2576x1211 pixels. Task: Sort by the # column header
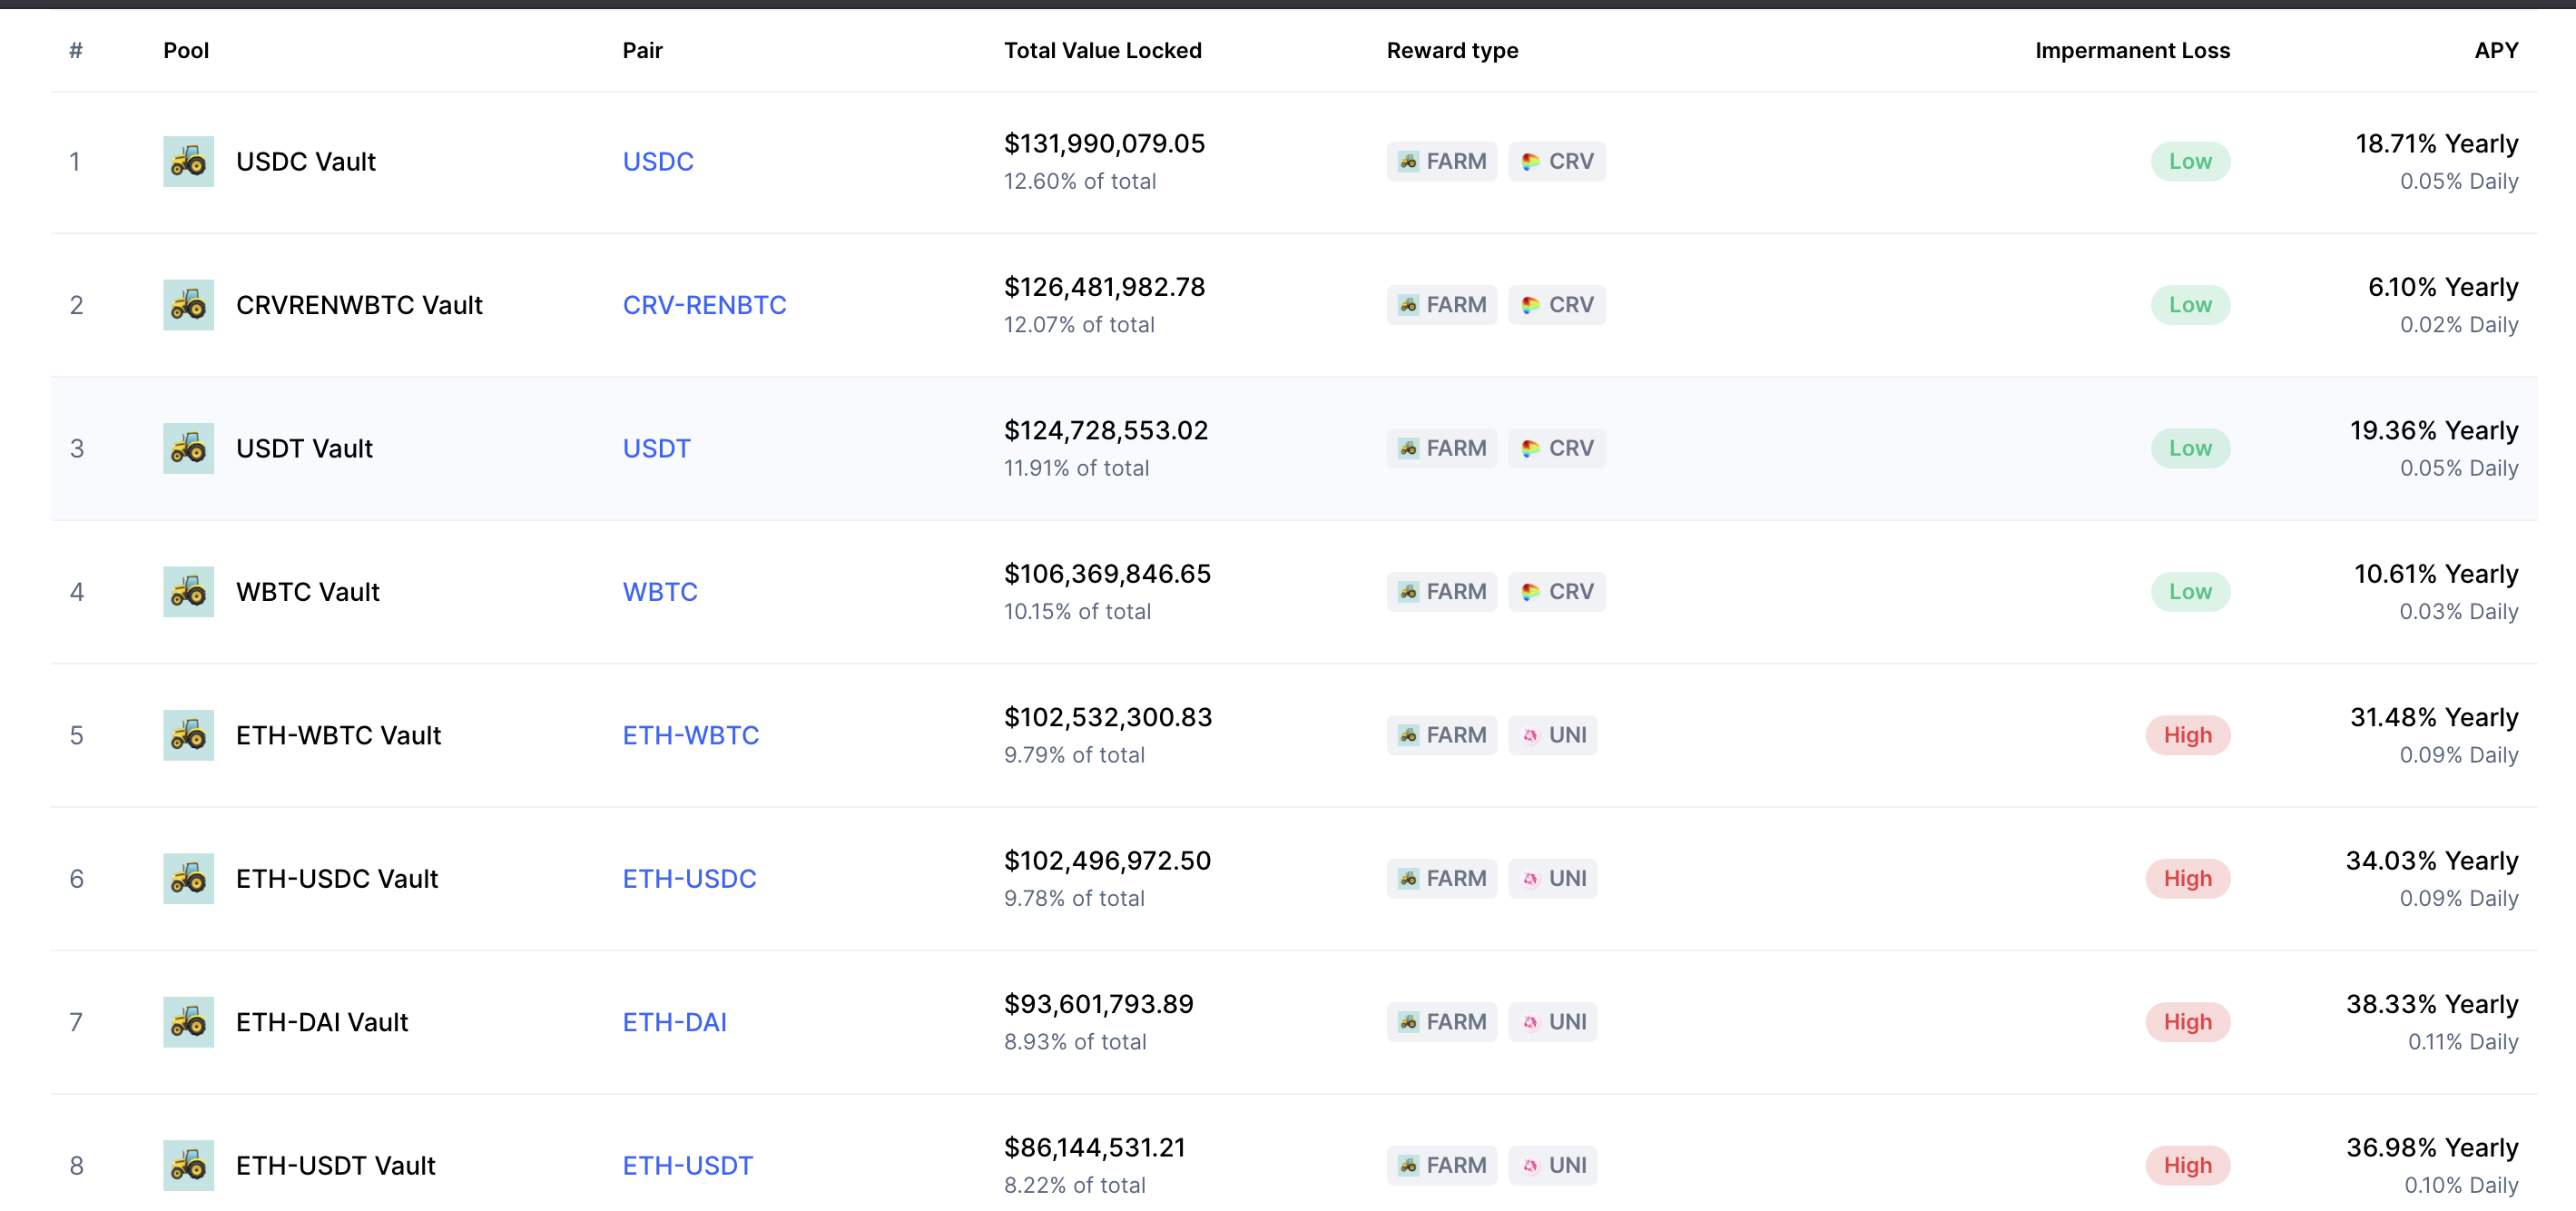coord(76,50)
